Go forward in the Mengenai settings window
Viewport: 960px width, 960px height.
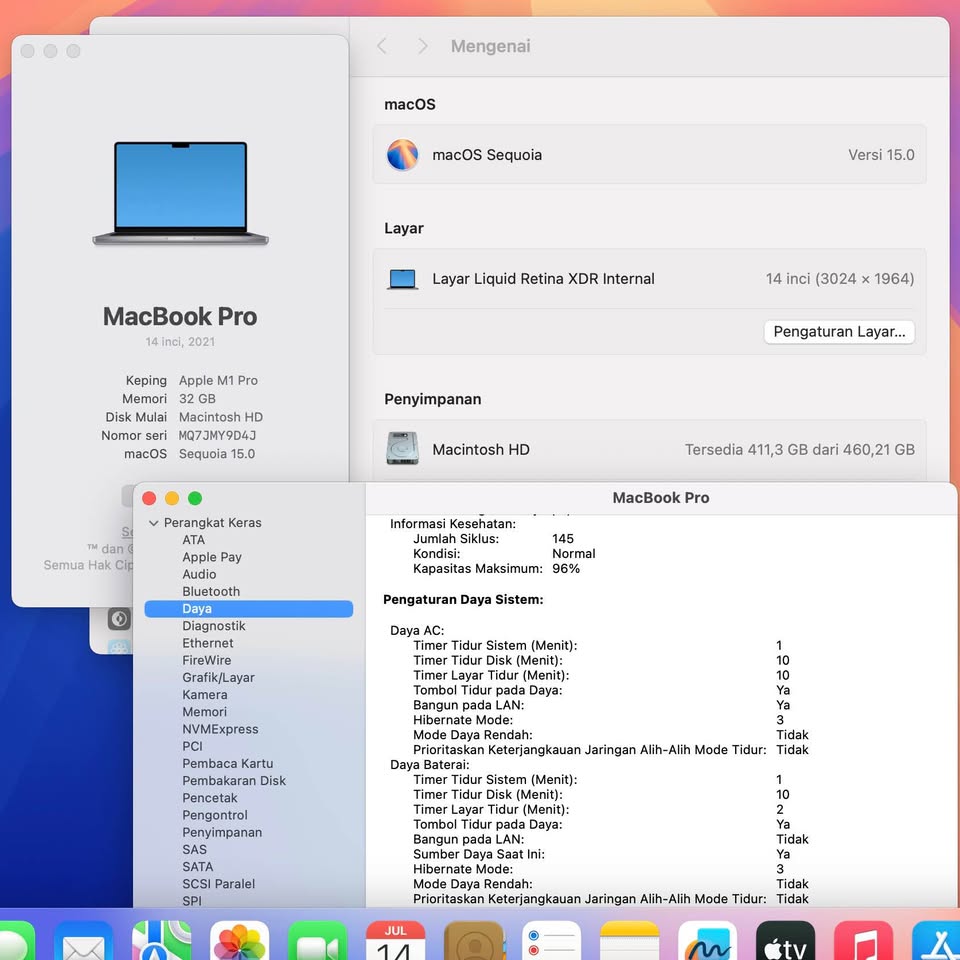tap(422, 46)
